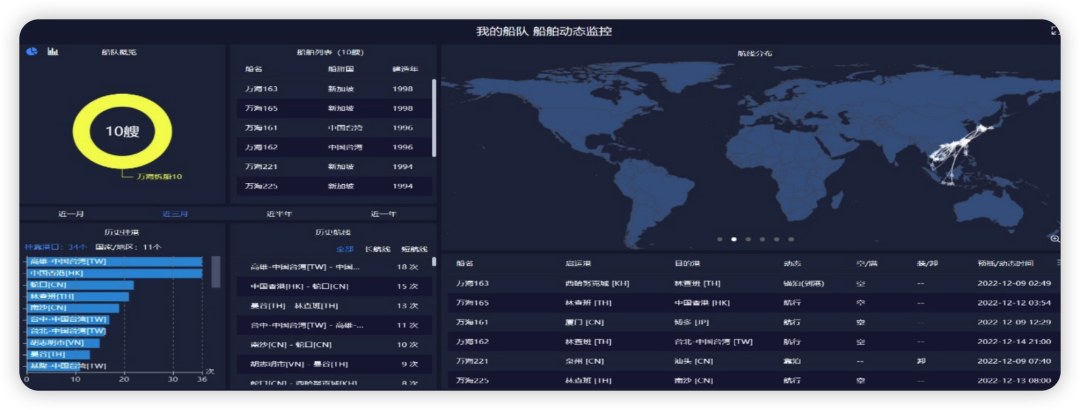Switch to the 近一年 time range
The image size is (1080, 410).
click(383, 214)
